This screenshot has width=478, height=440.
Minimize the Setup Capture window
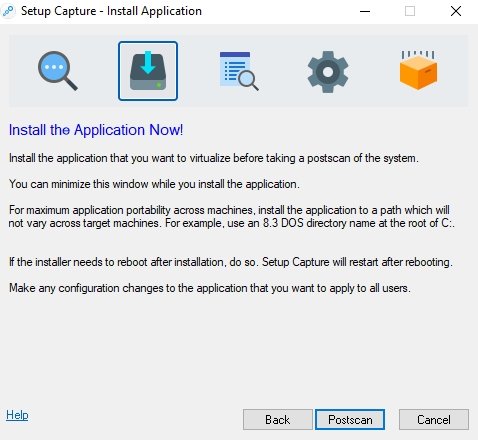point(365,11)
